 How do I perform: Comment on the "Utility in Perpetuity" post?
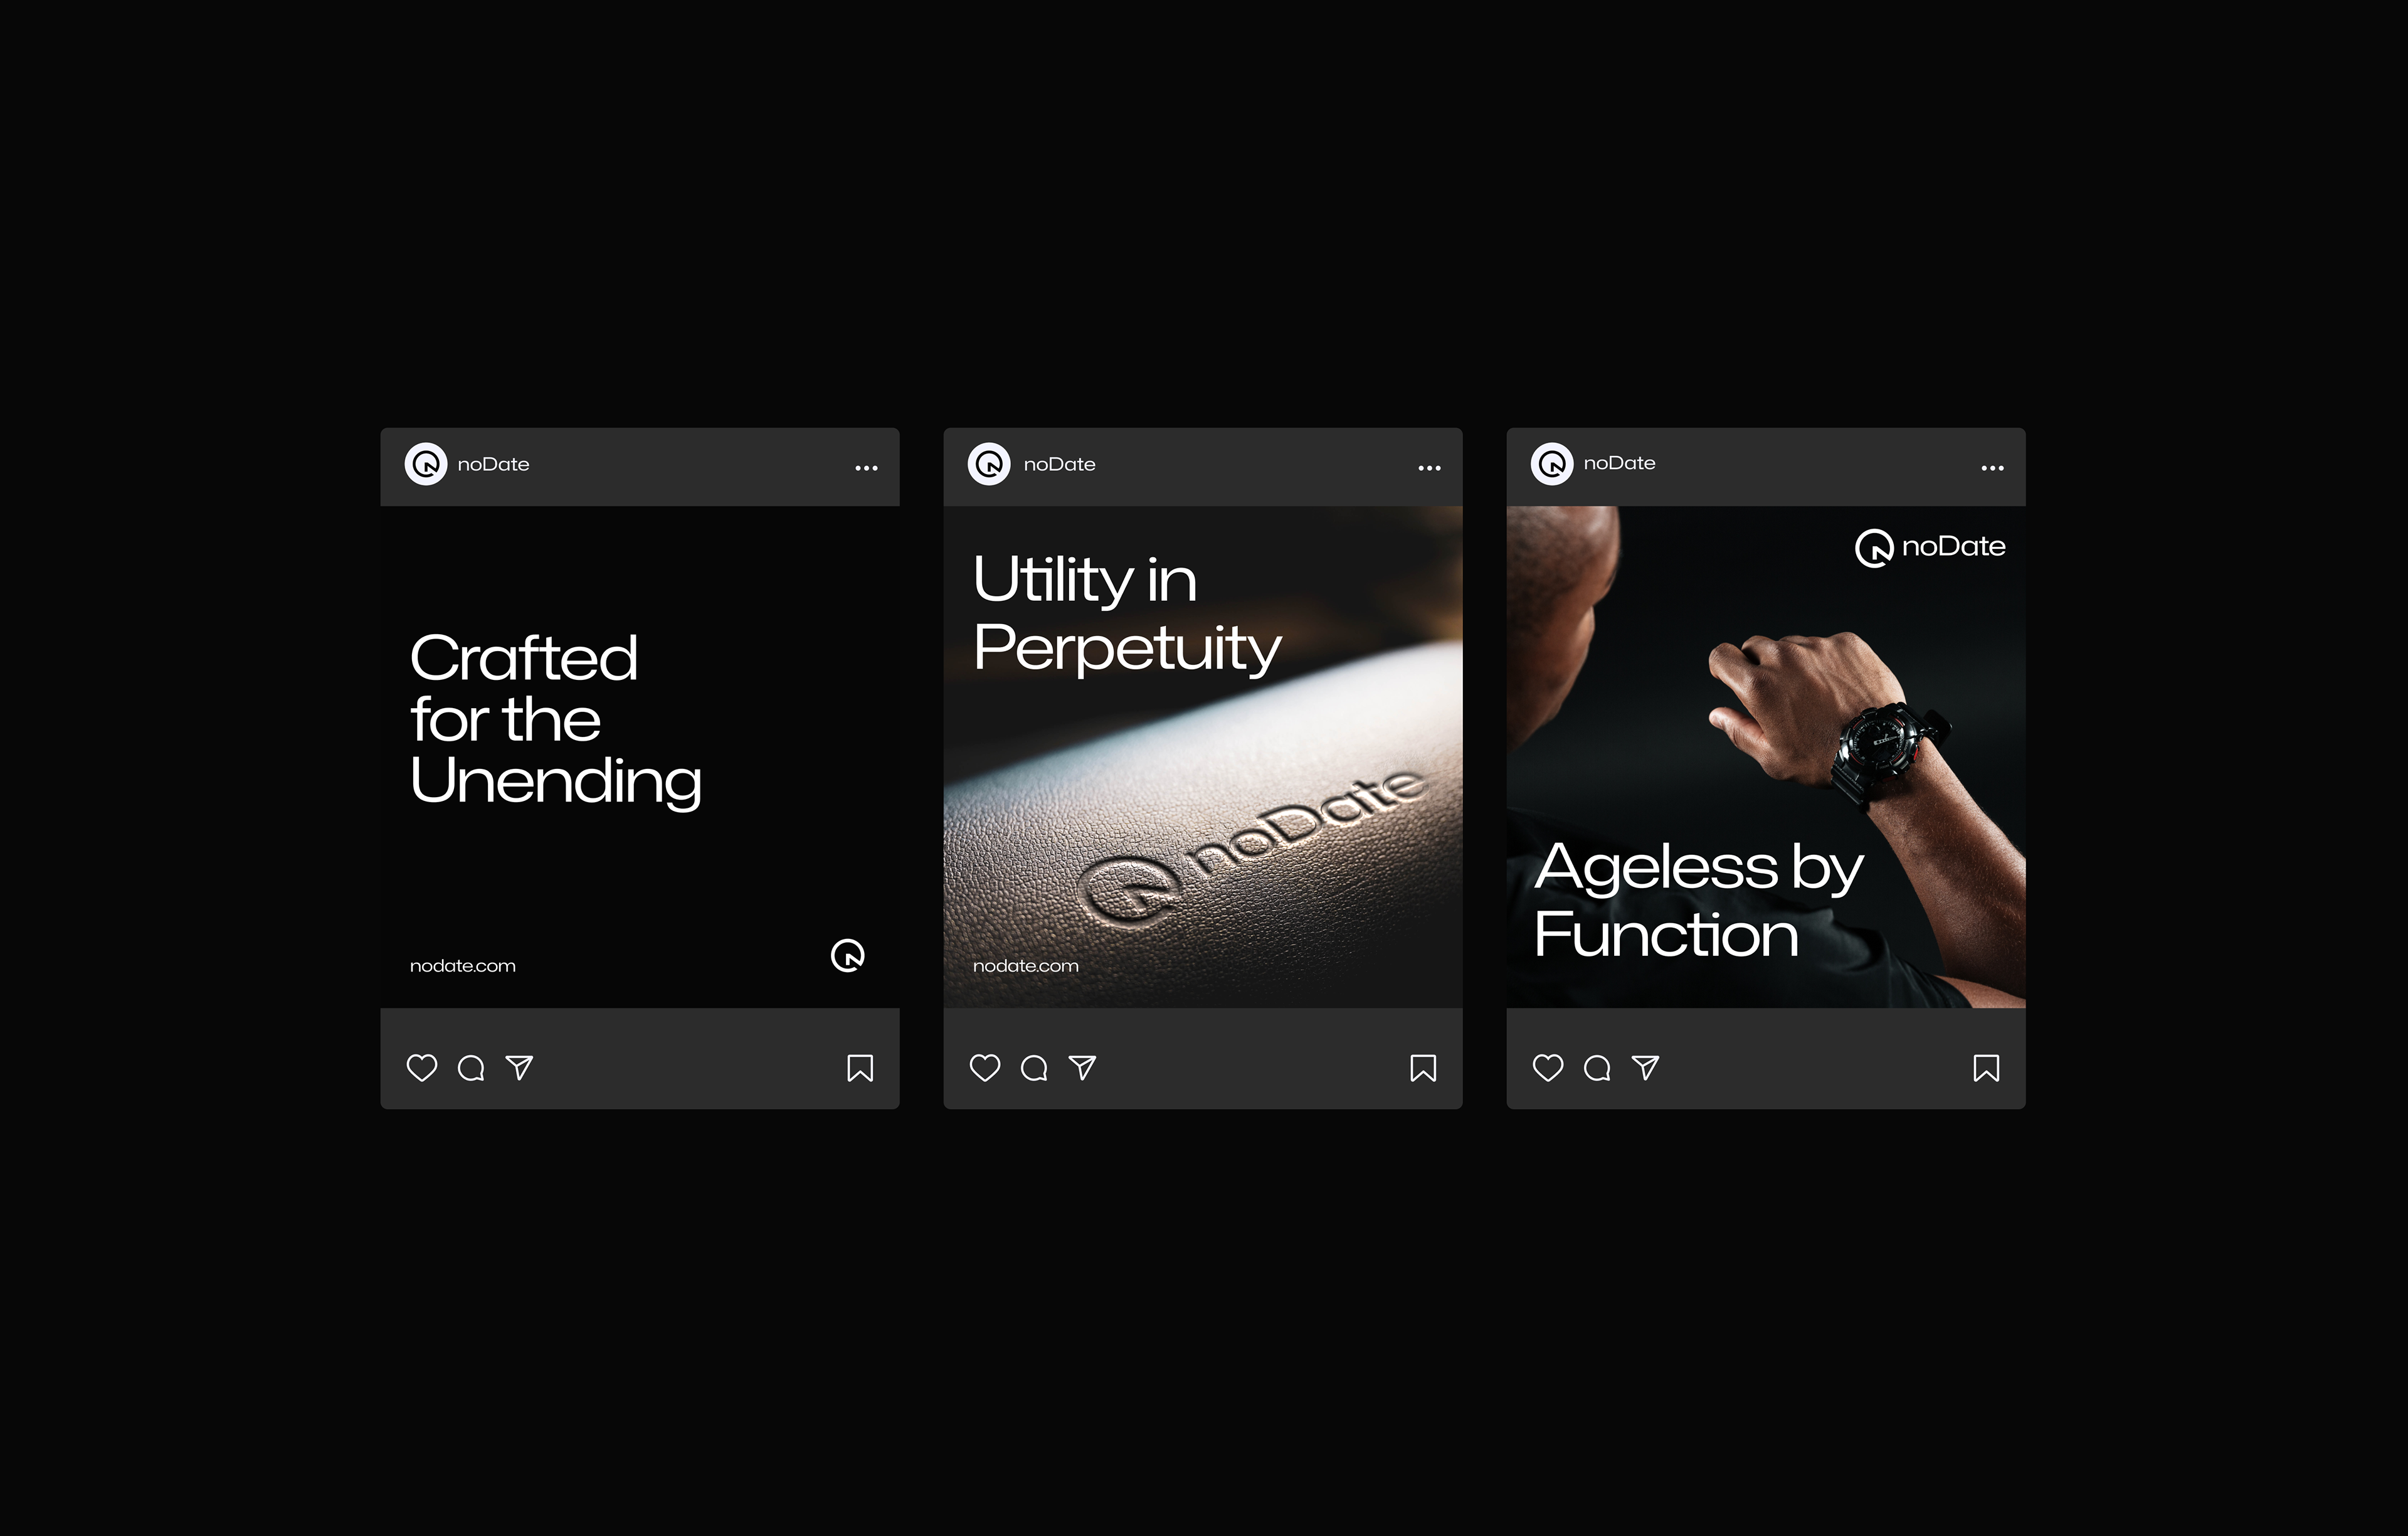coord(1034,1068)
